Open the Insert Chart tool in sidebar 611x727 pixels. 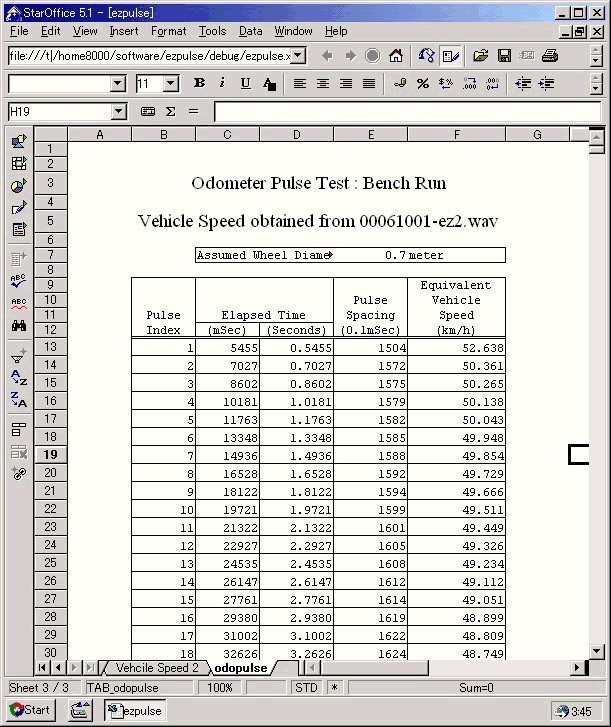click(19, 185)
